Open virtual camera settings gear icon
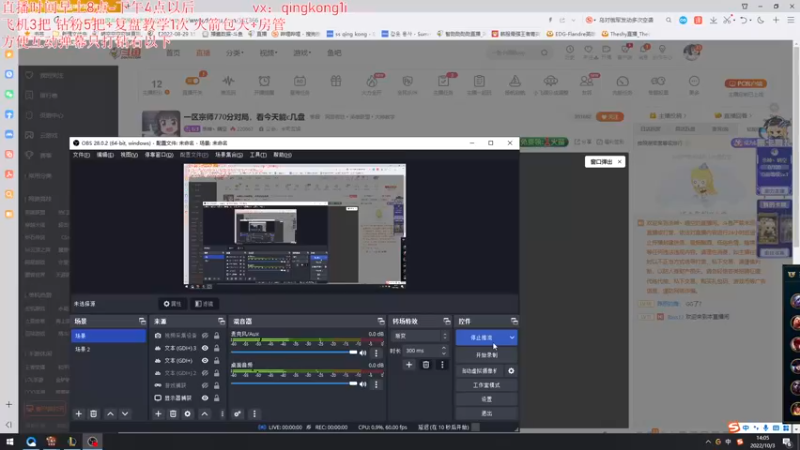Viewport: 800px width, 450px height. tap(511, 371)
